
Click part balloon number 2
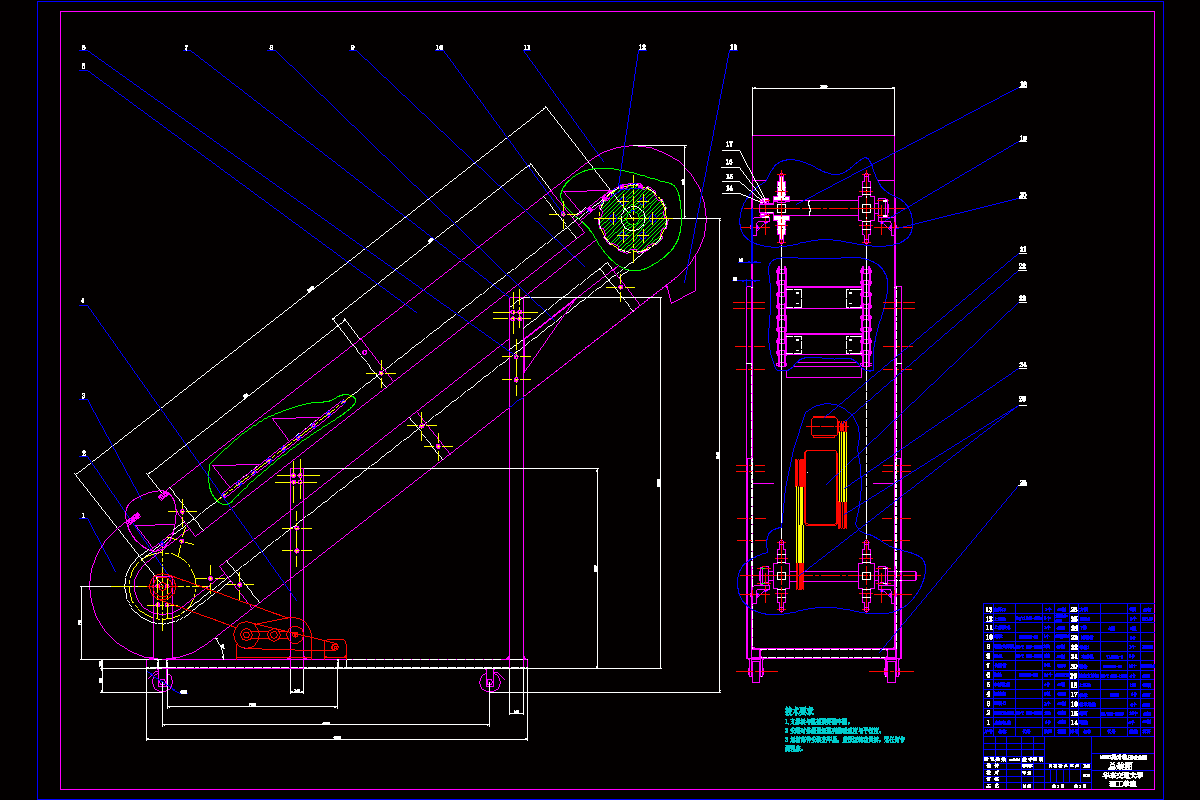[x=84, y=453]
